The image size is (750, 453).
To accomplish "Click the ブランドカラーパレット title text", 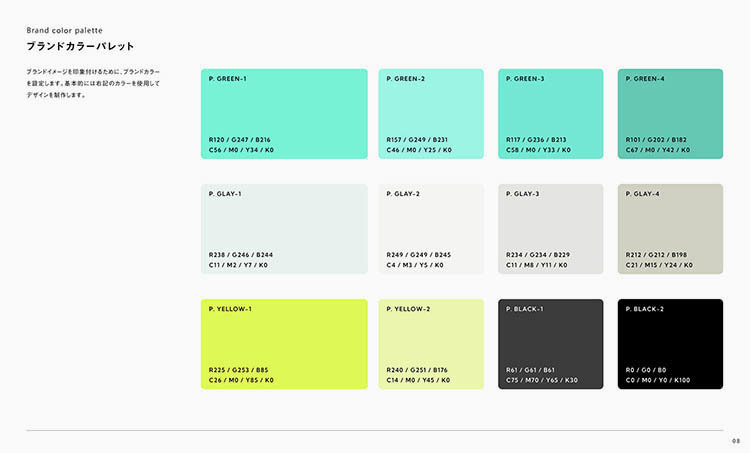I will click(x=80, y=47).
